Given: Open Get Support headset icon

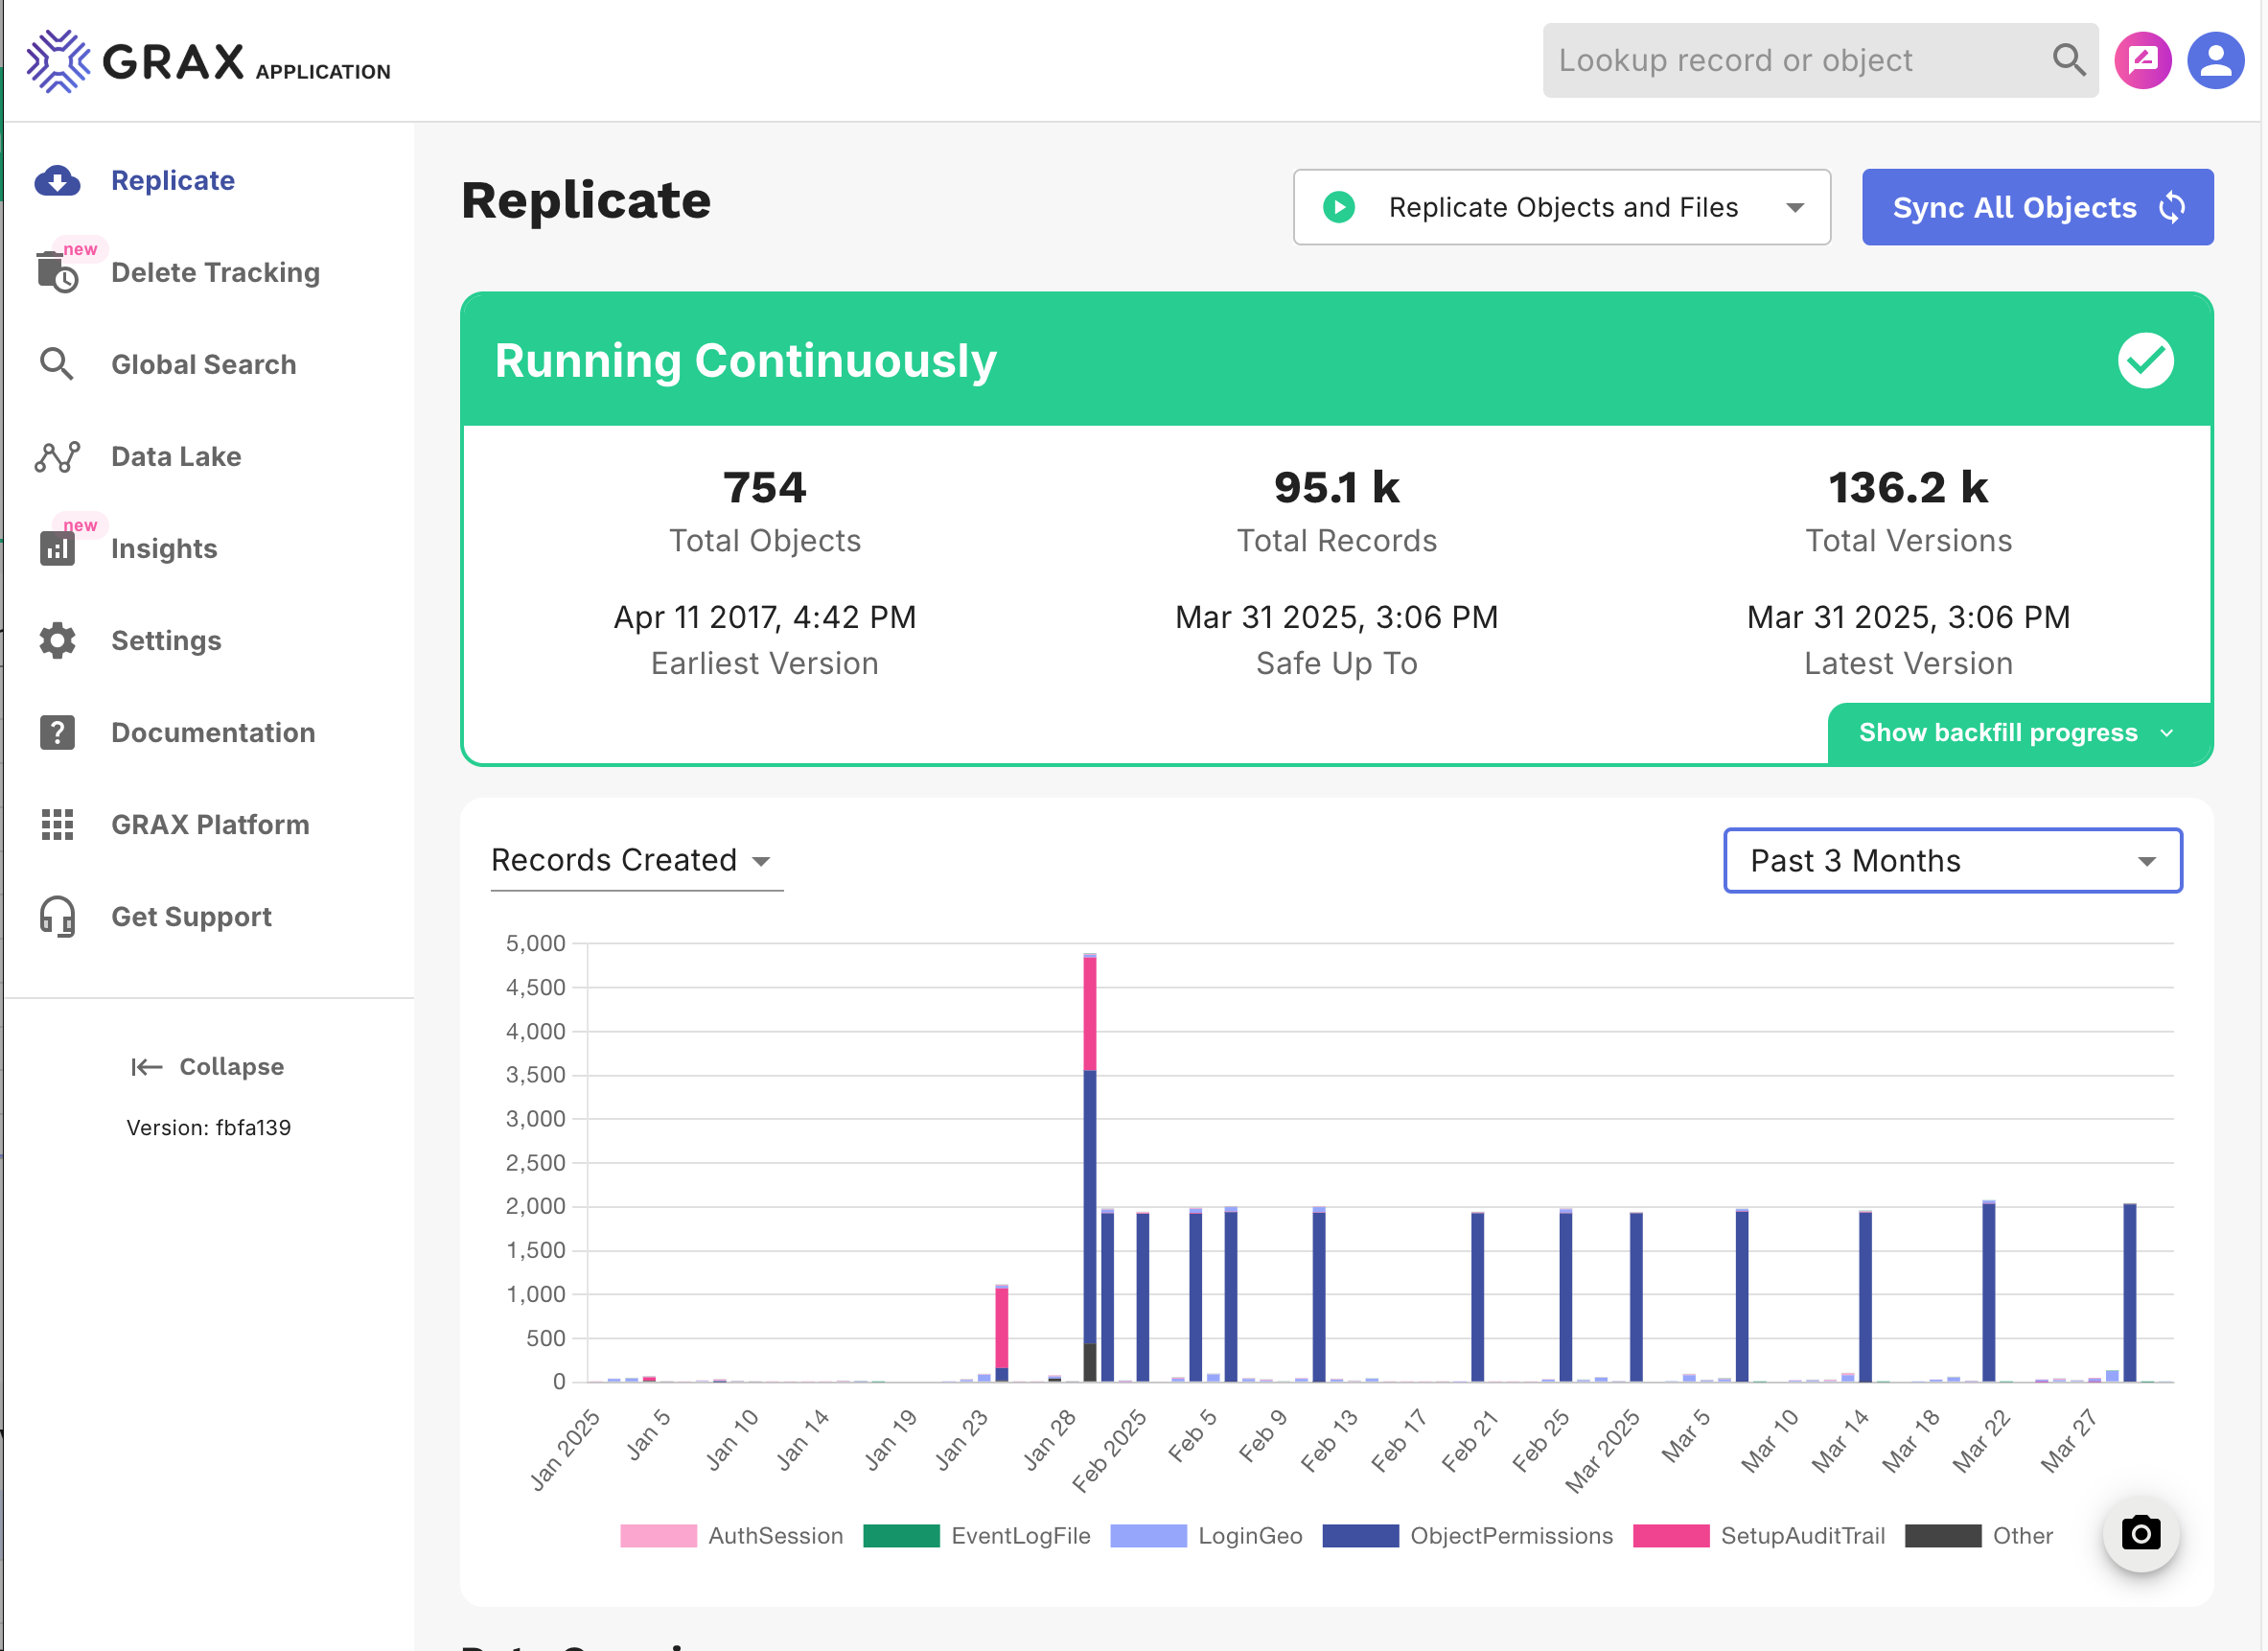Looking at the screenshot, I should [x=57, y=917].
